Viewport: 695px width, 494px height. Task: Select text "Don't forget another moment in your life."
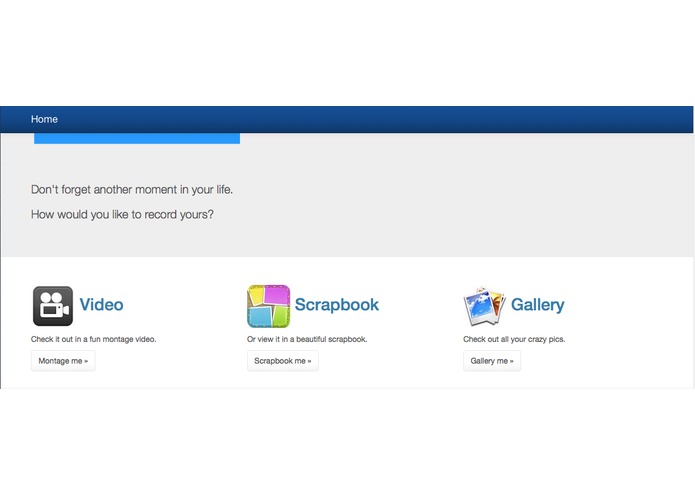point(132,190)
